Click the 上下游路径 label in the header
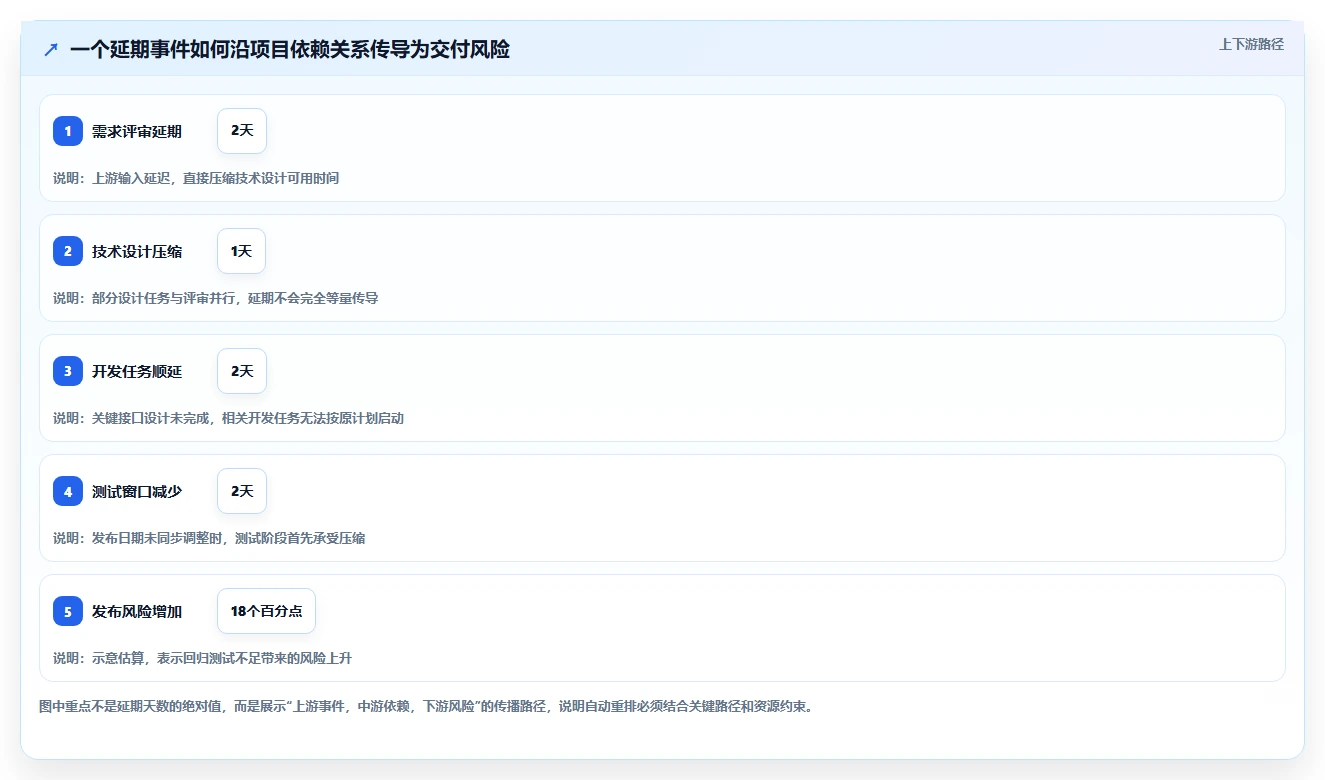Screen dimensions: 1325x780 1251,45
